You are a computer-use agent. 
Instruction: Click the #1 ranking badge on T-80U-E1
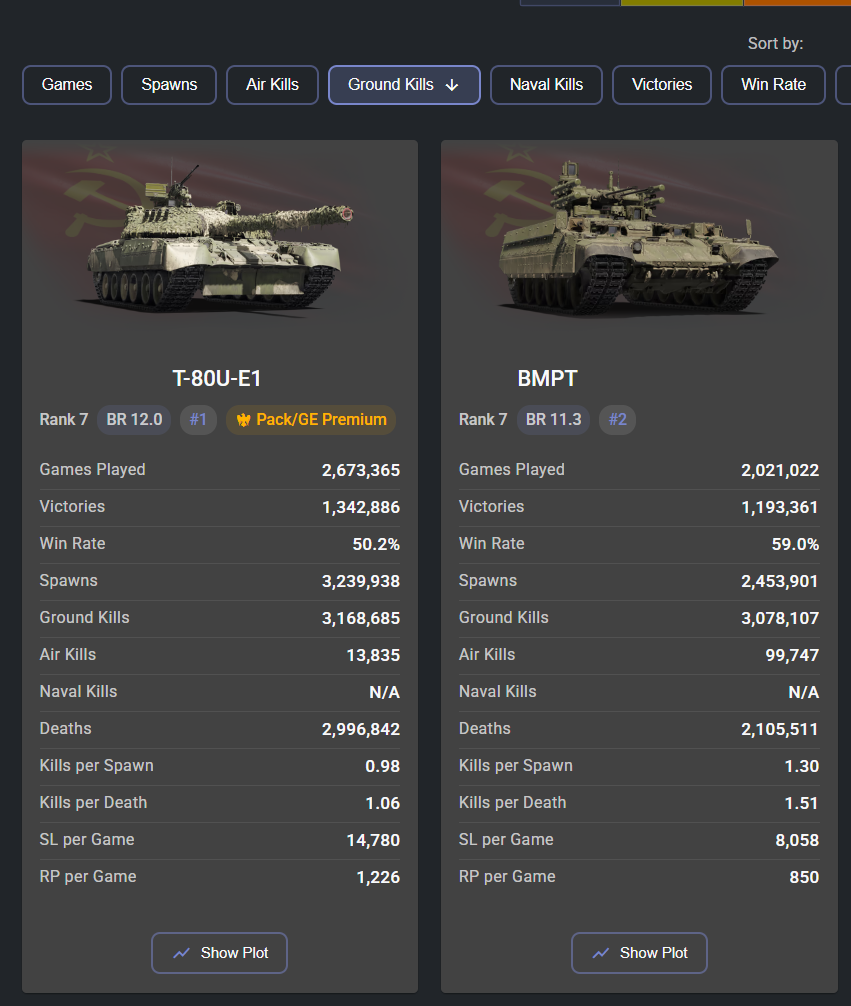(x=198, y=420)
